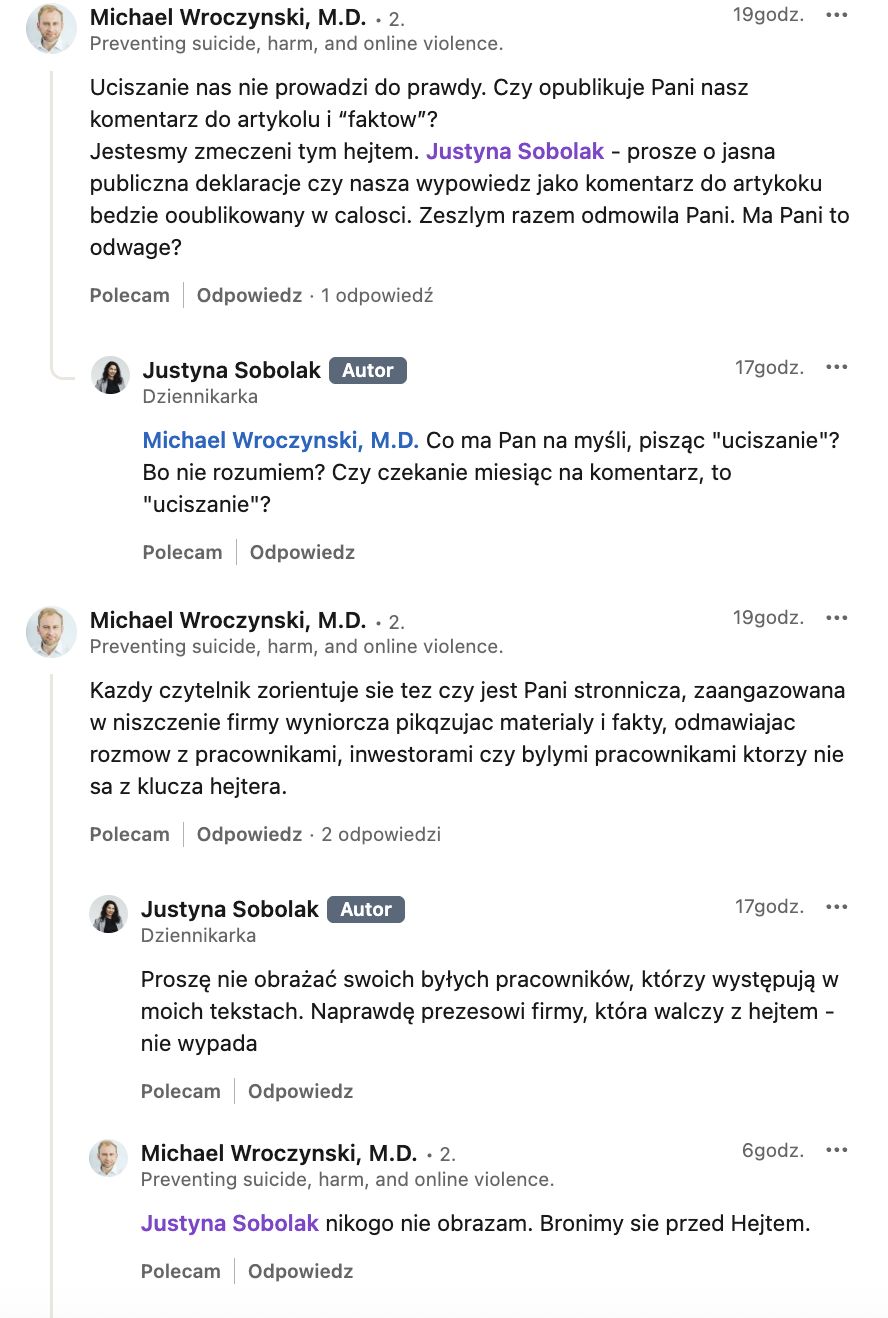The height and width of the screenshot is (1318, 888).
Task: Open options menu on Justyna's second reply
Action: pyautogui.click(x=837, y=906)
